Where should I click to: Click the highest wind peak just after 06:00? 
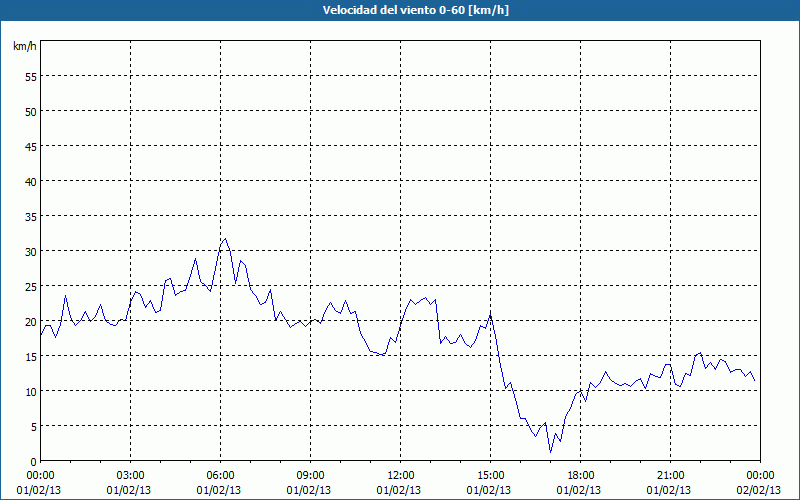coord(226,238)
